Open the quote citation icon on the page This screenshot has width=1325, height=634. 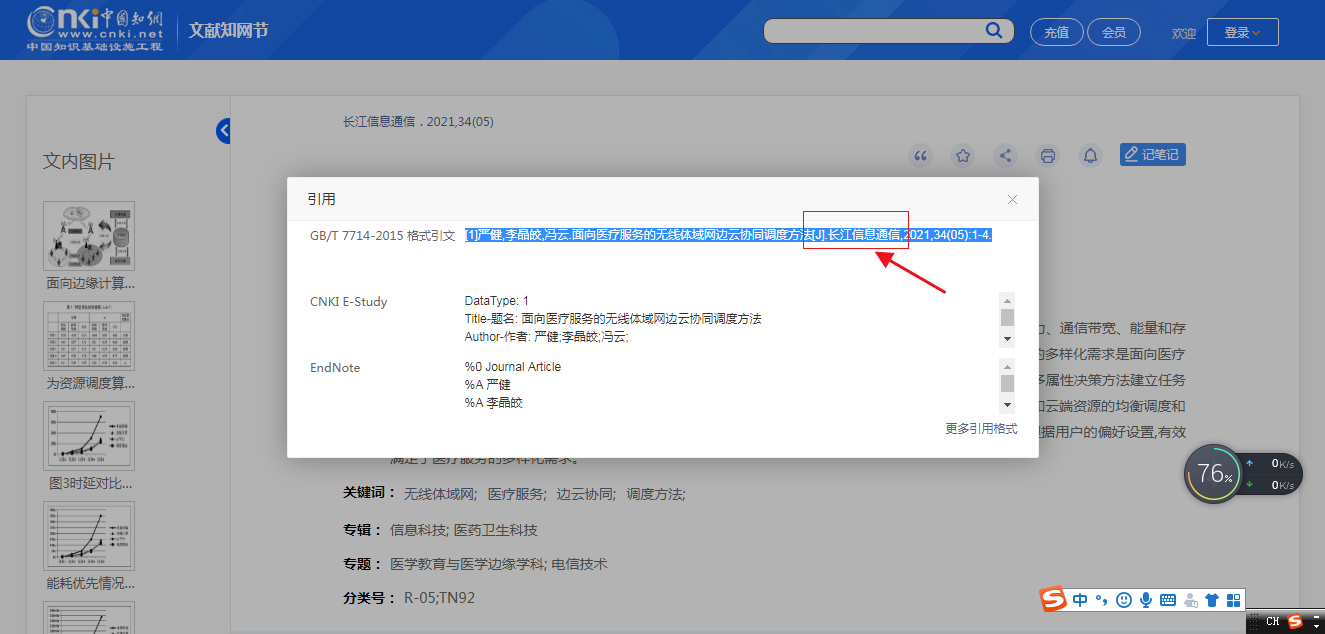921,155
